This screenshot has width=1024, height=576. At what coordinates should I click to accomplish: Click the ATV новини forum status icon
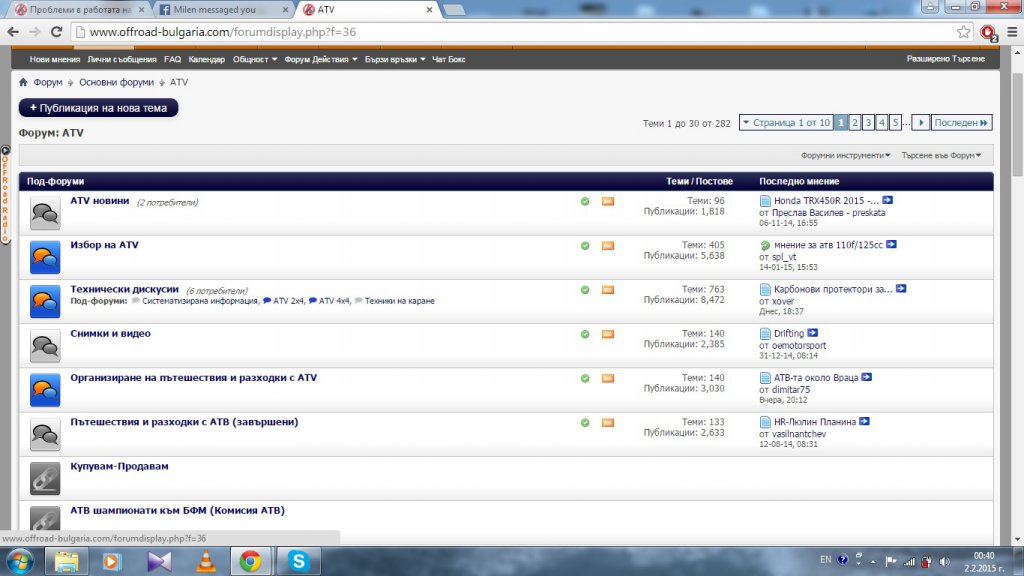click(x=45, y=213)
